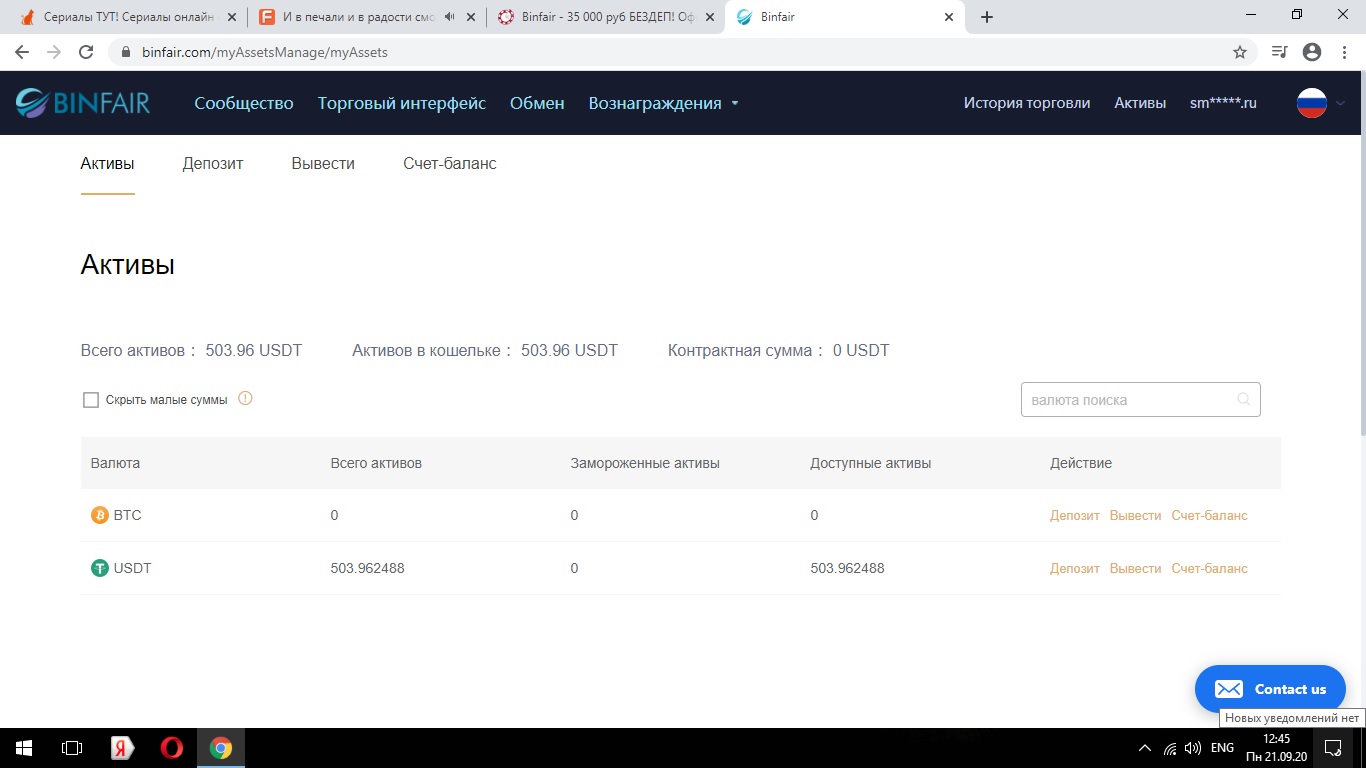Open Торговый интерфейс in navigation
Image resolution: width=1366 pixels, height=768 pixels.
point(402,103)
